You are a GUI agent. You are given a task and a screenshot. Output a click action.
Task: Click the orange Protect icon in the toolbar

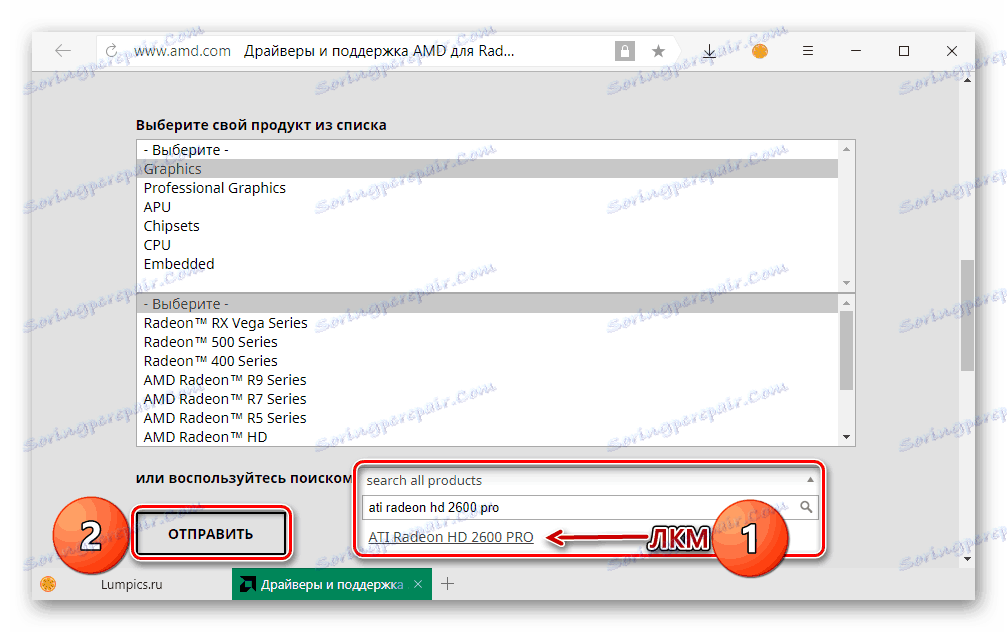pyautogui.click(x=759, y=50)
